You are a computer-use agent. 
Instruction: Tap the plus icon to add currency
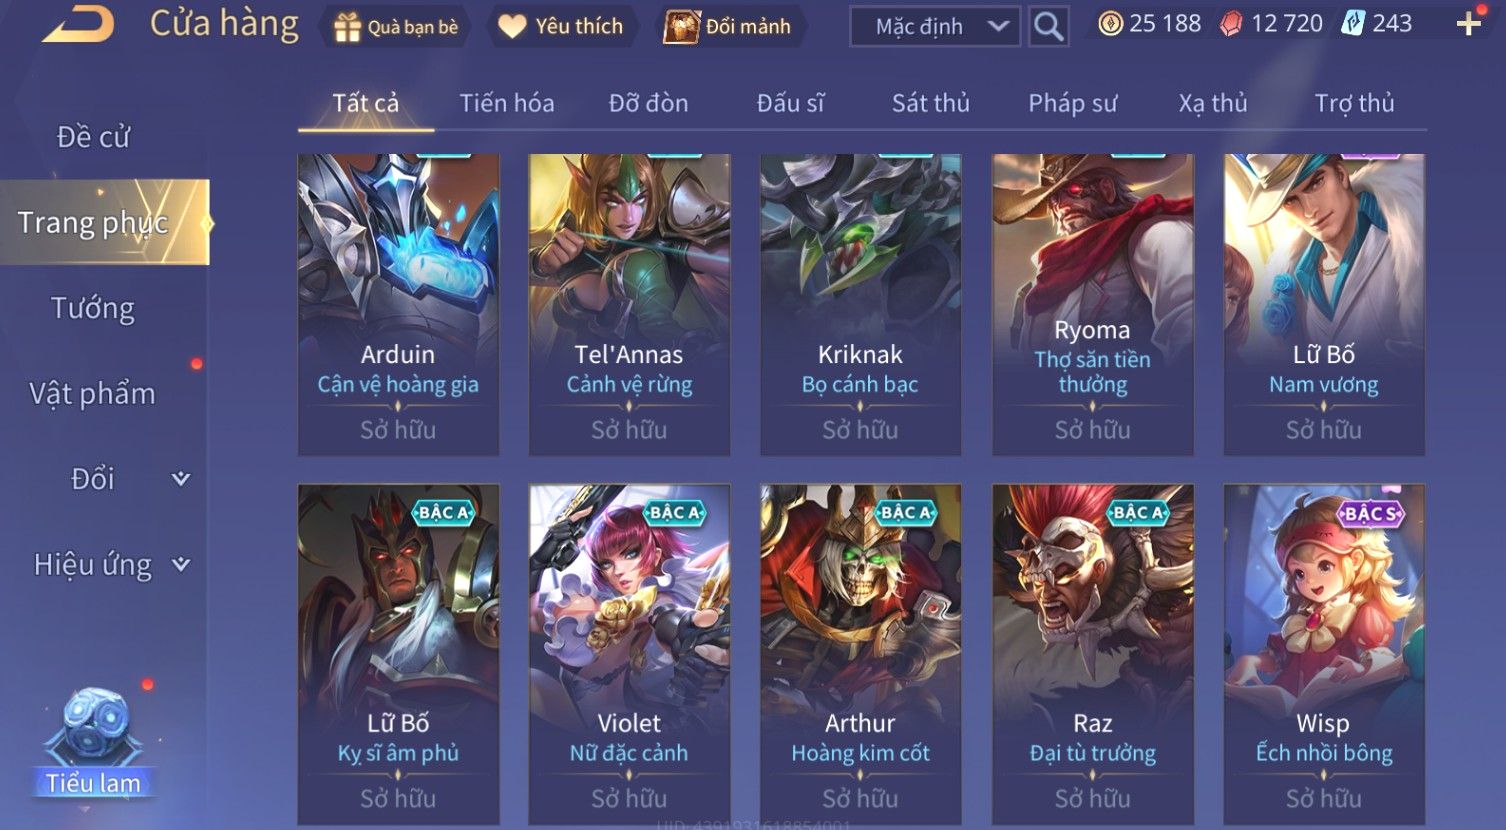(1468, 24)
